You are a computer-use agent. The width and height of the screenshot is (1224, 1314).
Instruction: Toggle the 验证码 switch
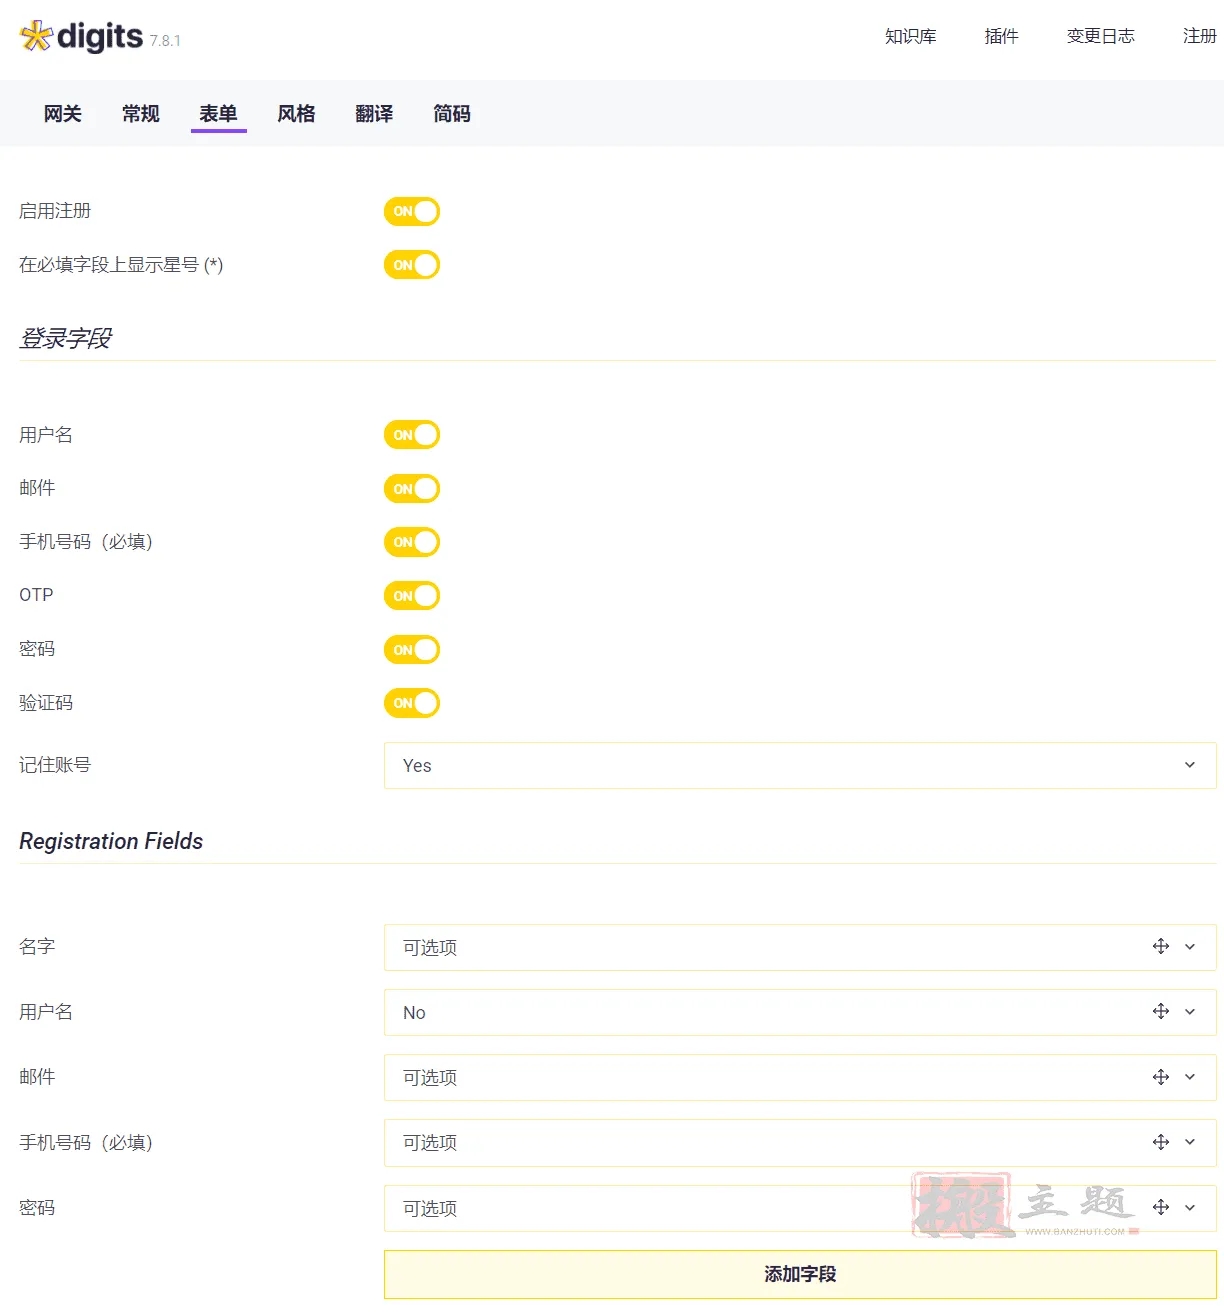pyautogui.click(x=412, y=703)
